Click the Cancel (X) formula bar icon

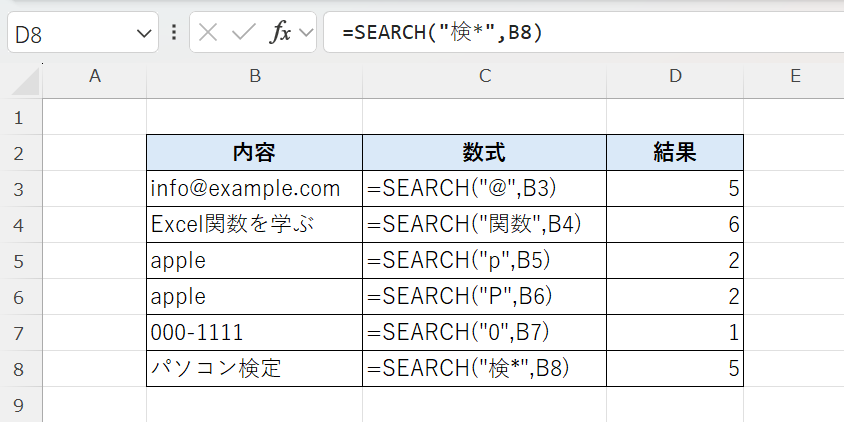click(x=208, y=32)
